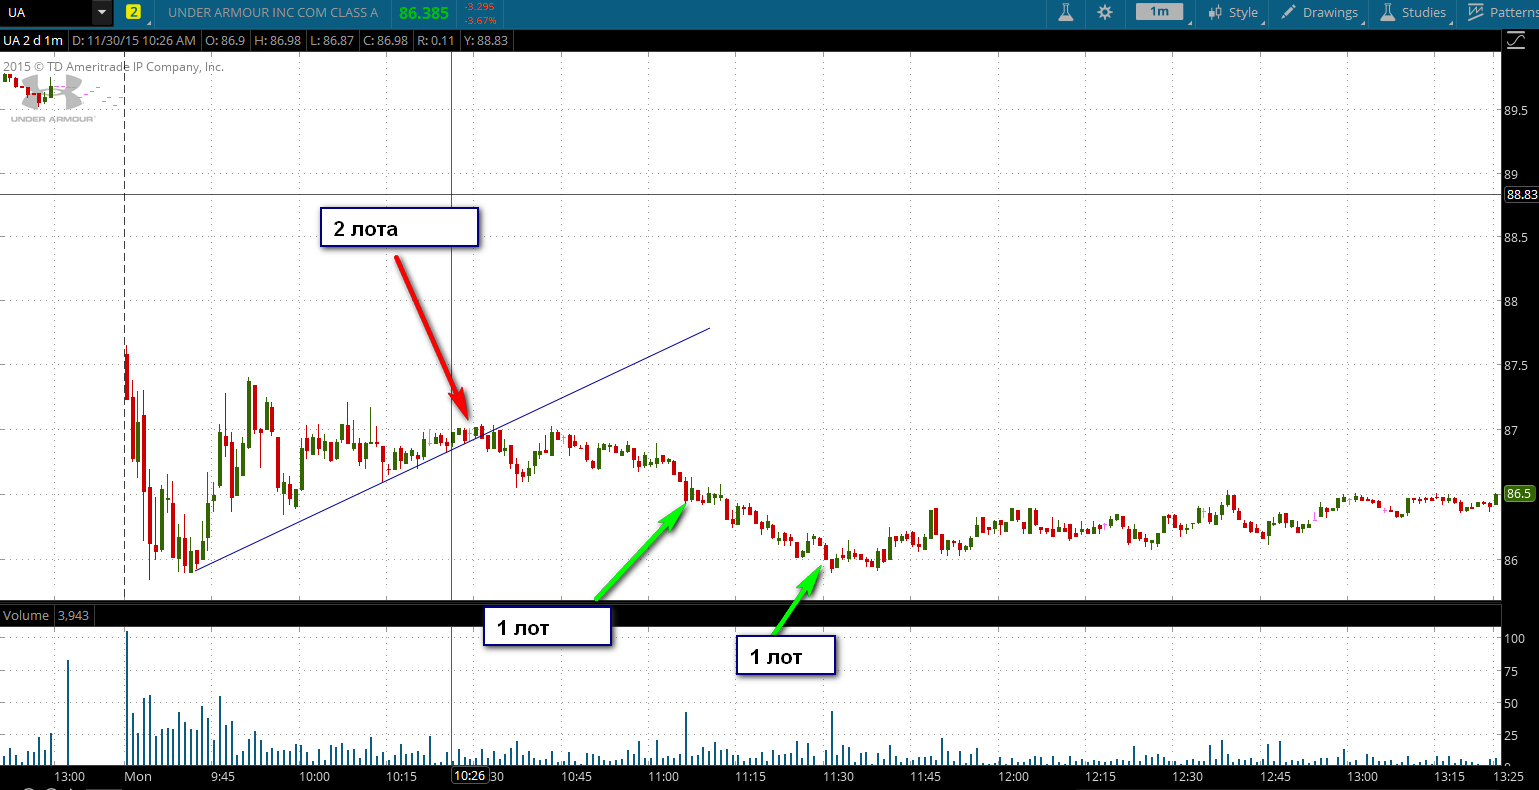Open the Studies menu

(1413, 13)
